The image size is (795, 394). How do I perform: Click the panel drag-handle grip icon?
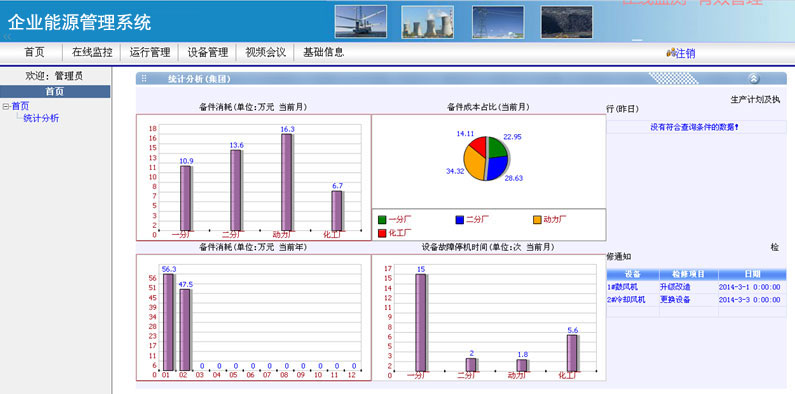pyautogui.click(x=144, y=79)
